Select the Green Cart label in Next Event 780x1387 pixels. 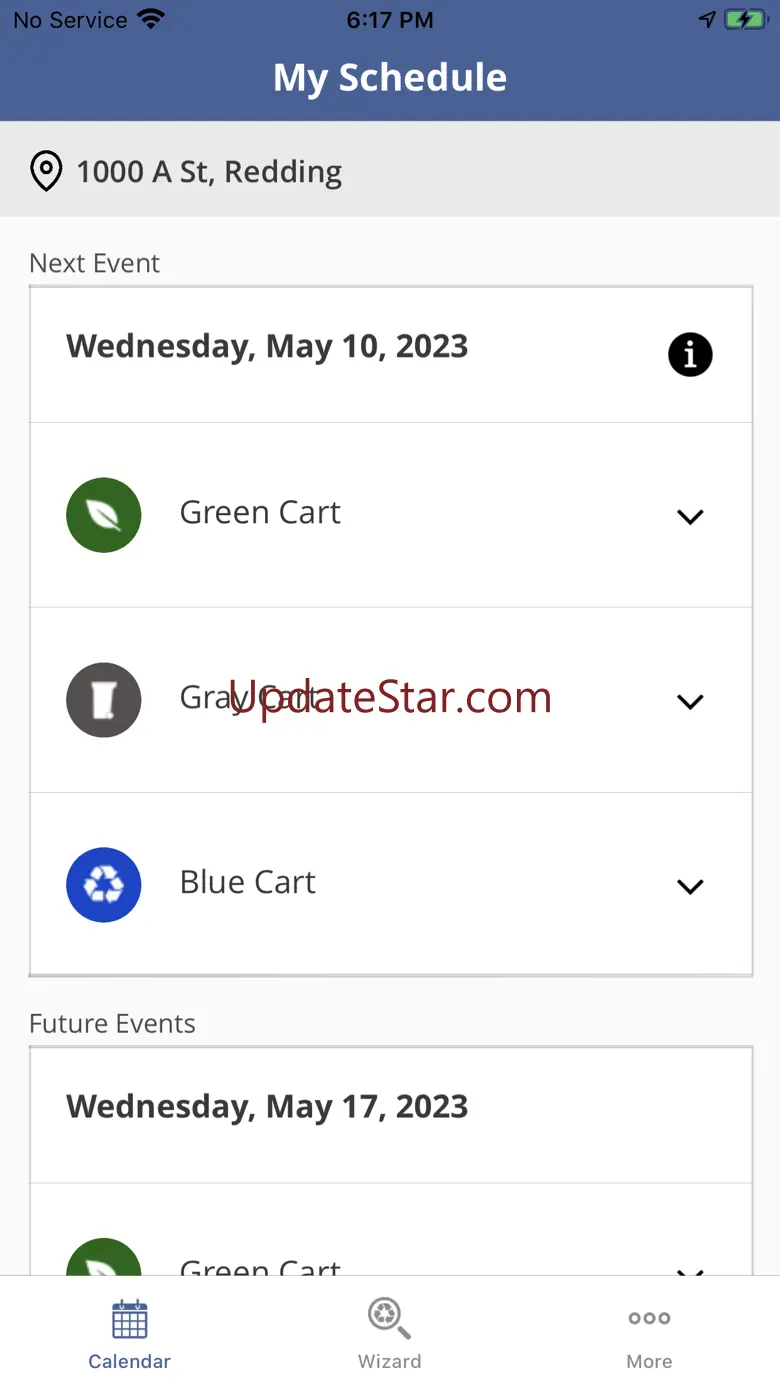260,512
